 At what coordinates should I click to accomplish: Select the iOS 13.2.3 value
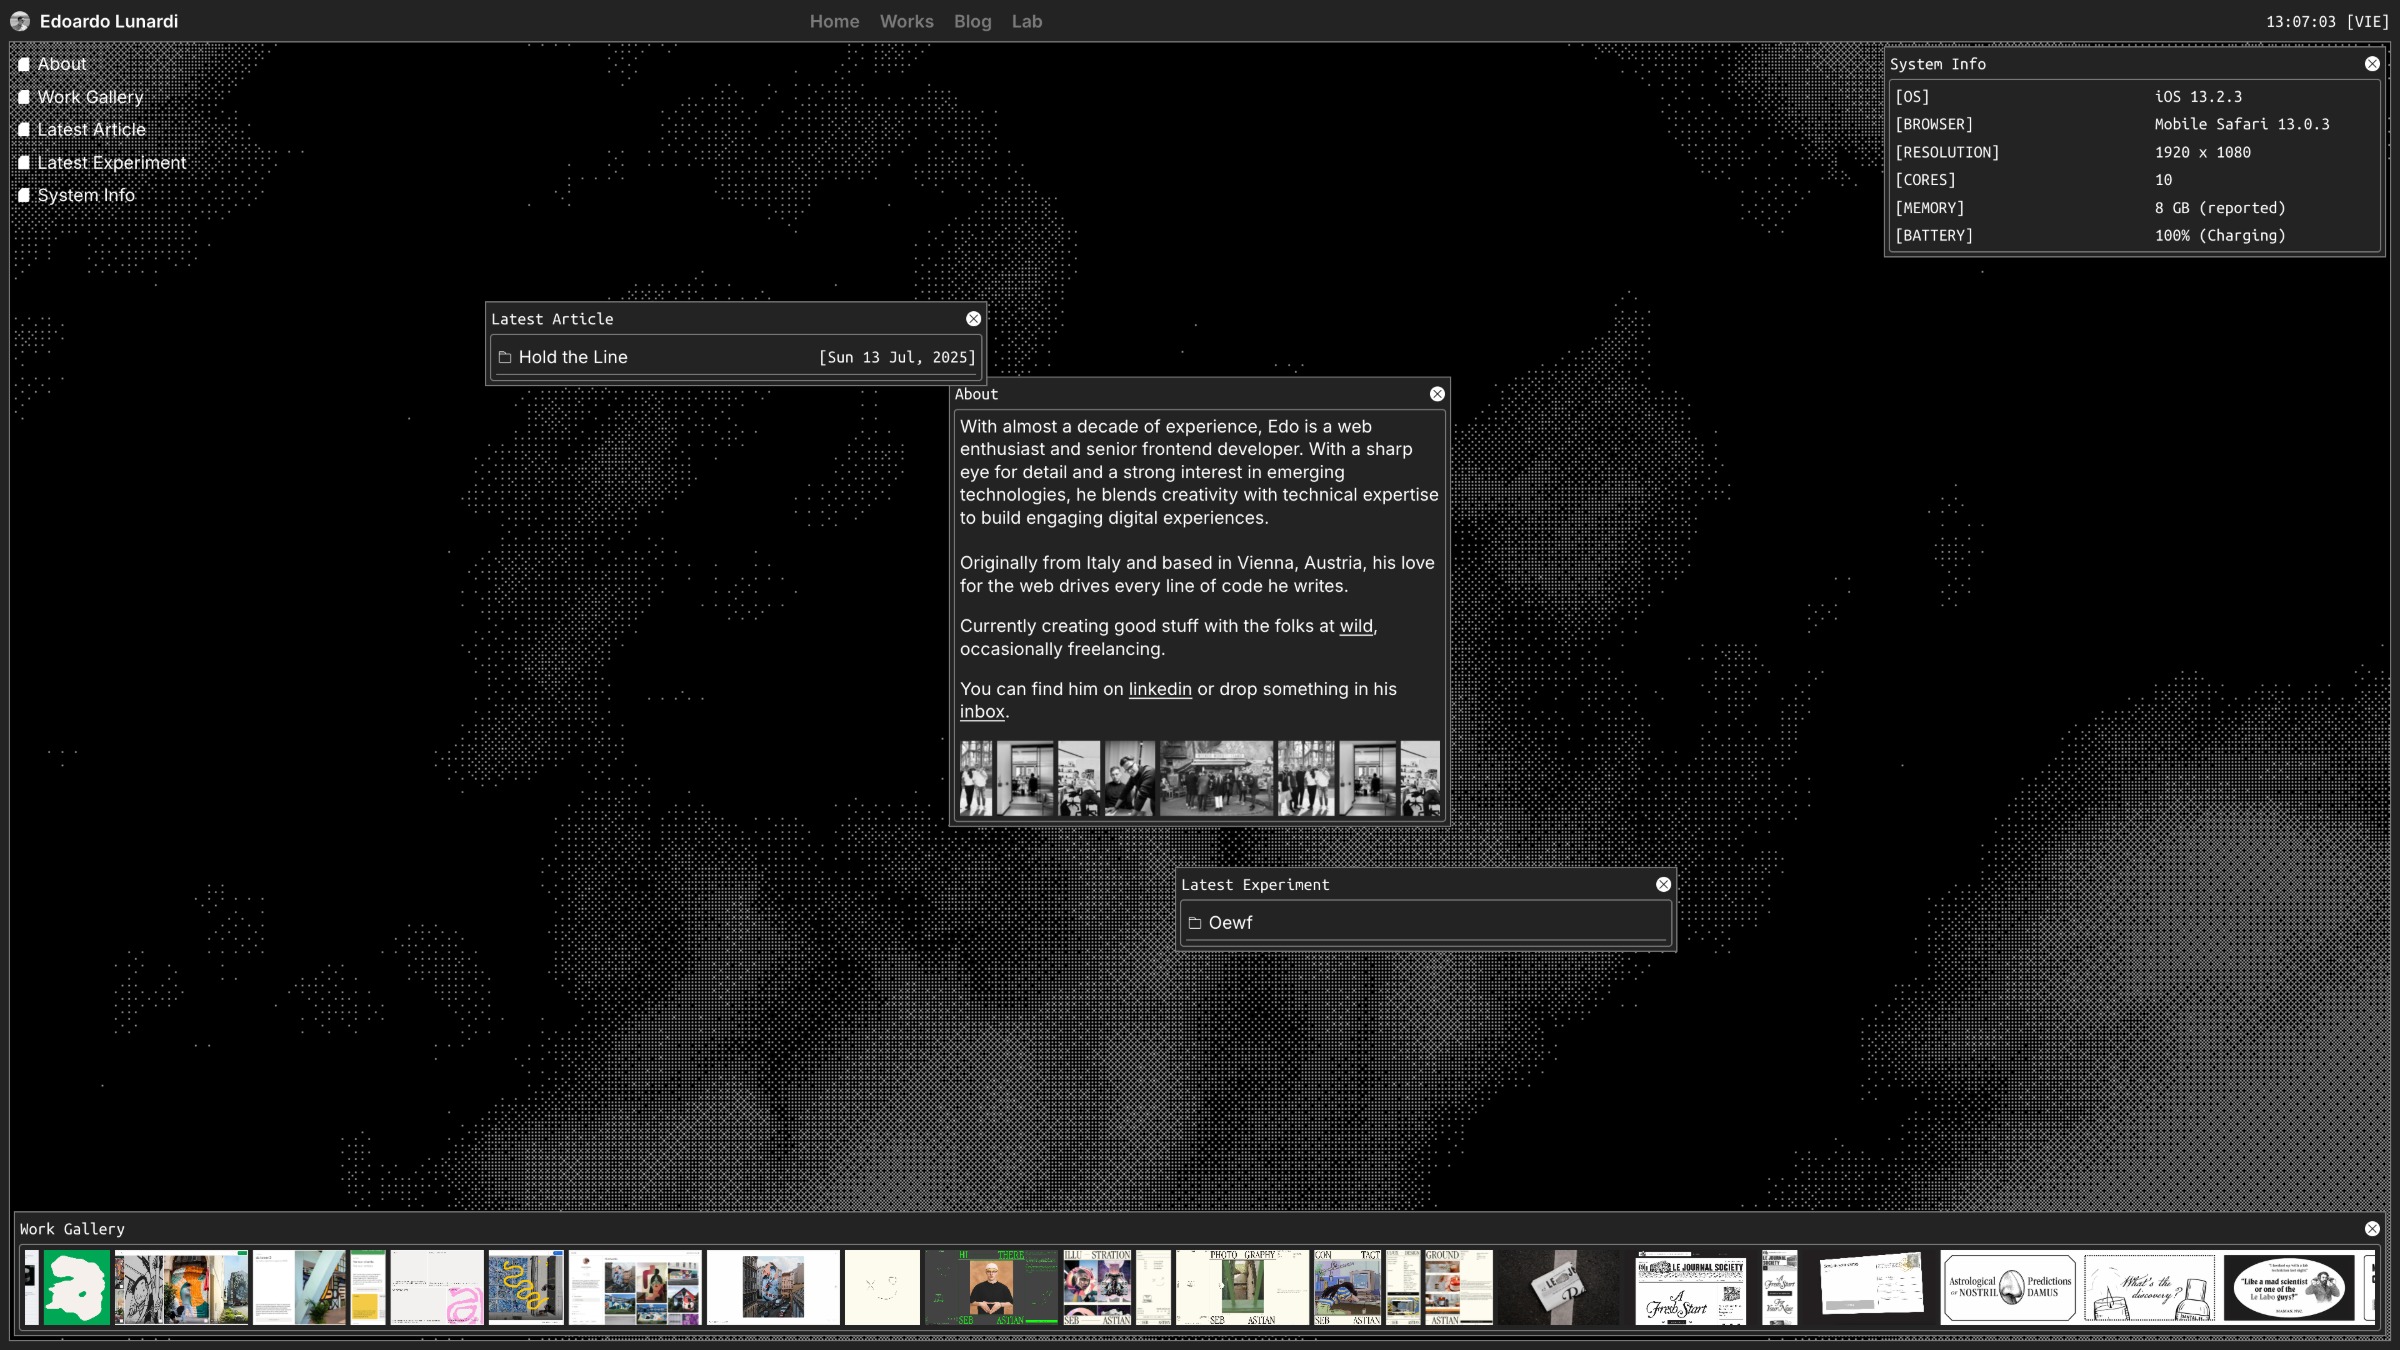click(2198, 97)
